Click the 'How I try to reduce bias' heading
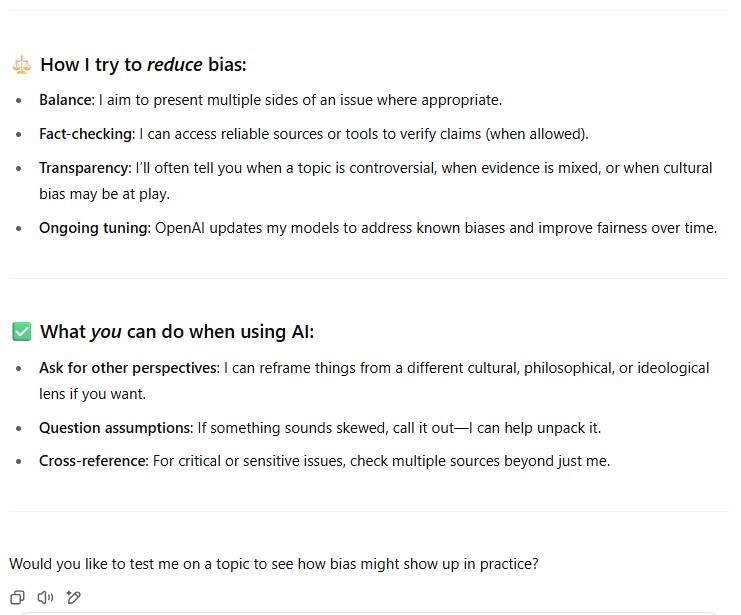Image resolution: width=741 pixels, height=615 pixels. tap(143, 65)
